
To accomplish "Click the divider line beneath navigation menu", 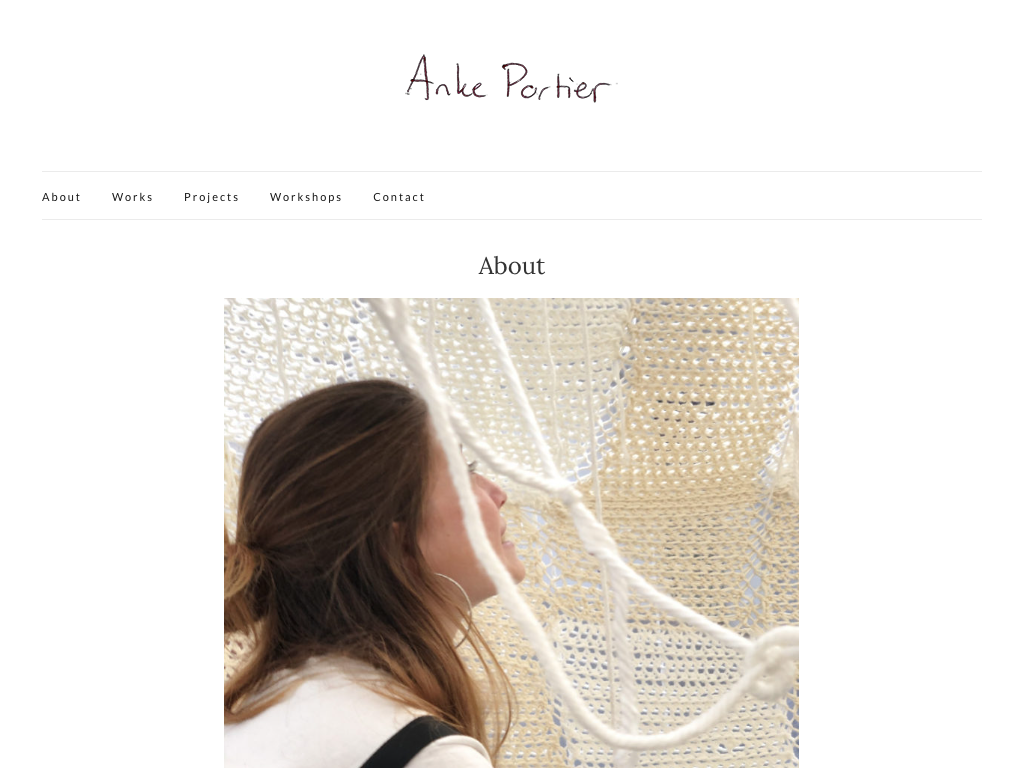I will (511, 219).
